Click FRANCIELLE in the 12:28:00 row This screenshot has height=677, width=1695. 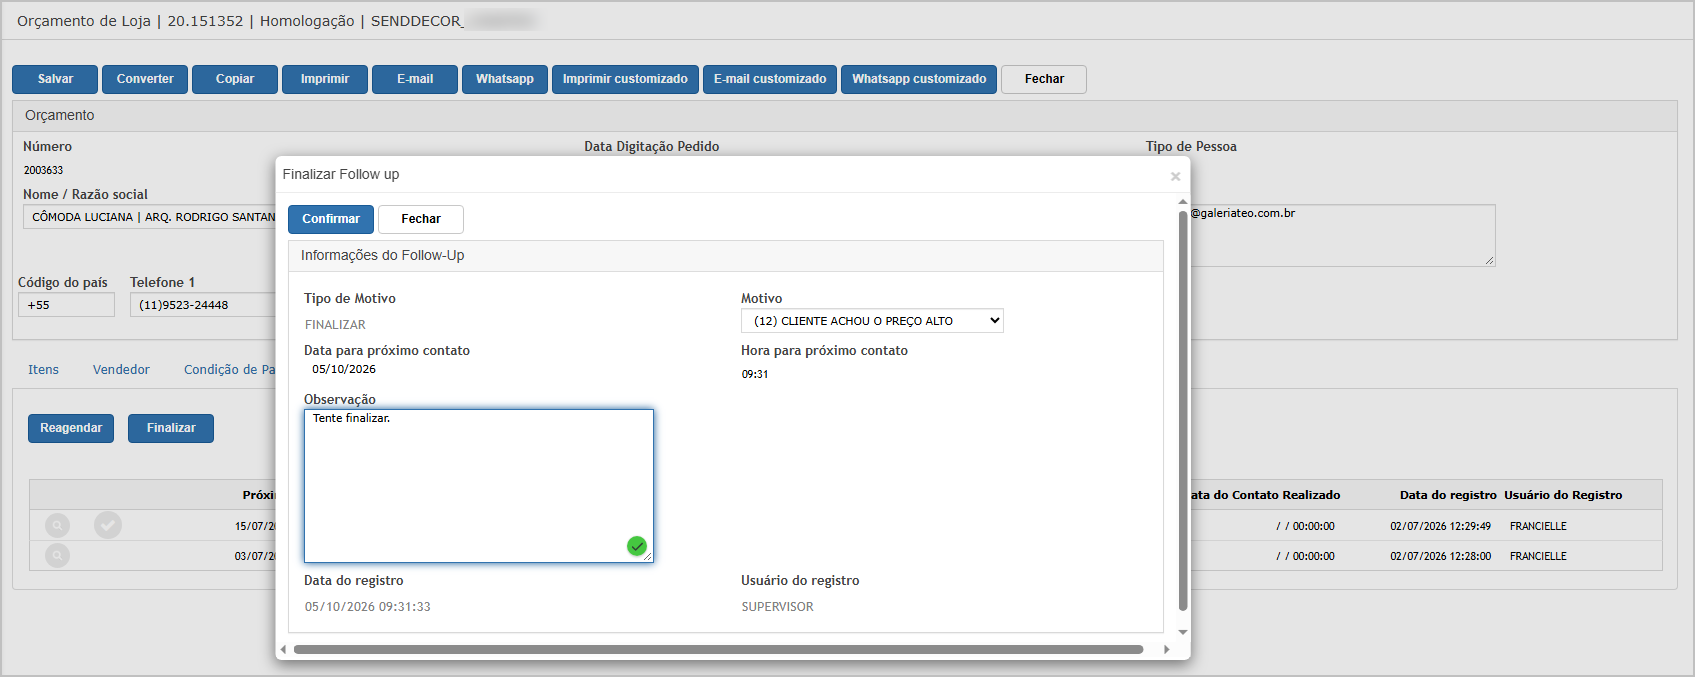(x=1538, y=556)
